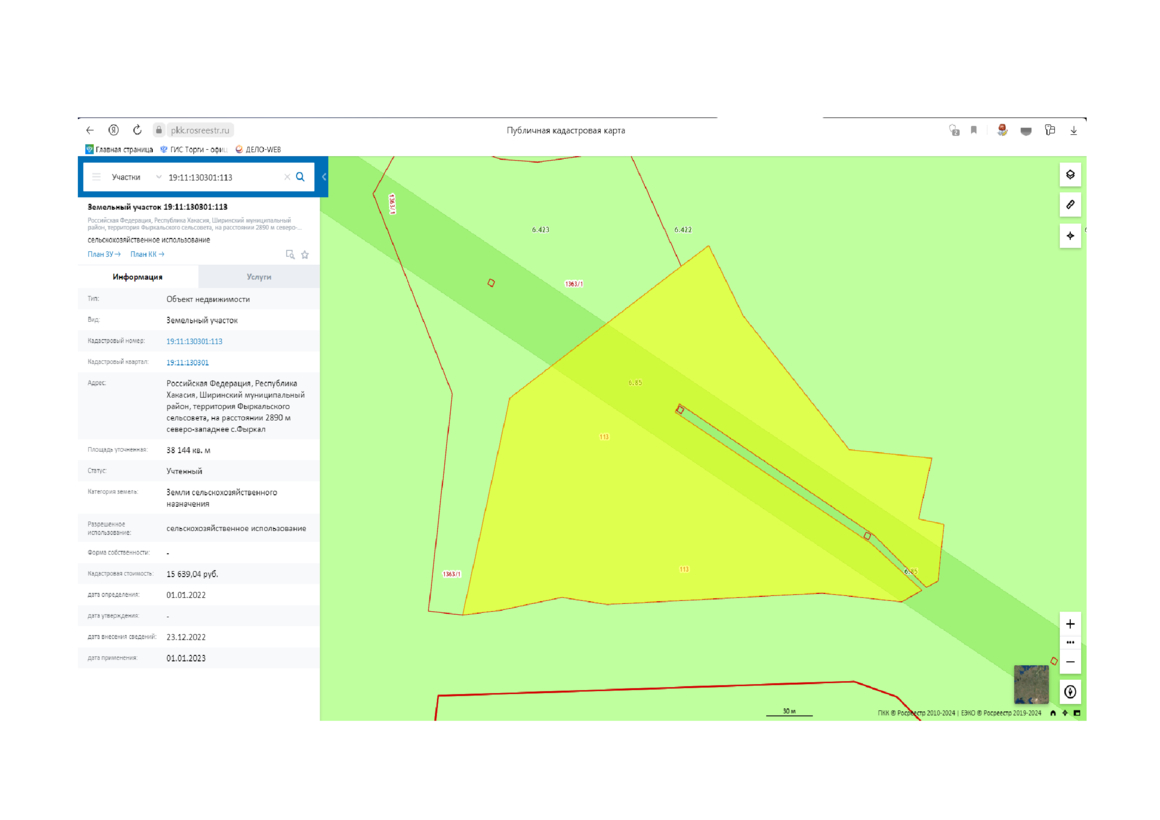Select cadastral value 15 639,04 руб.
The image size is (1160, 820).
192,574
